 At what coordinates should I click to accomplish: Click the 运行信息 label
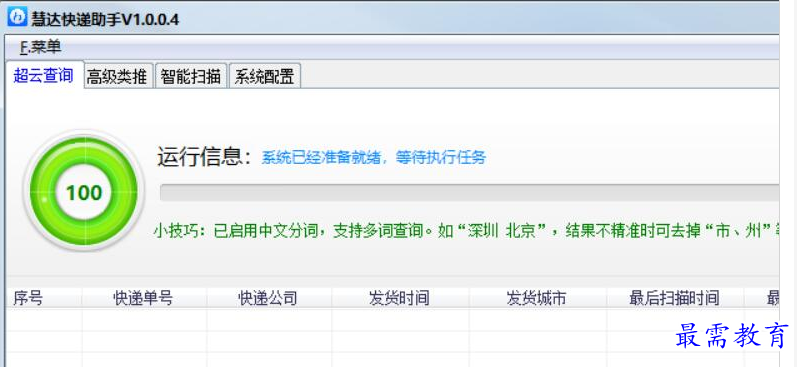(204, 157)
